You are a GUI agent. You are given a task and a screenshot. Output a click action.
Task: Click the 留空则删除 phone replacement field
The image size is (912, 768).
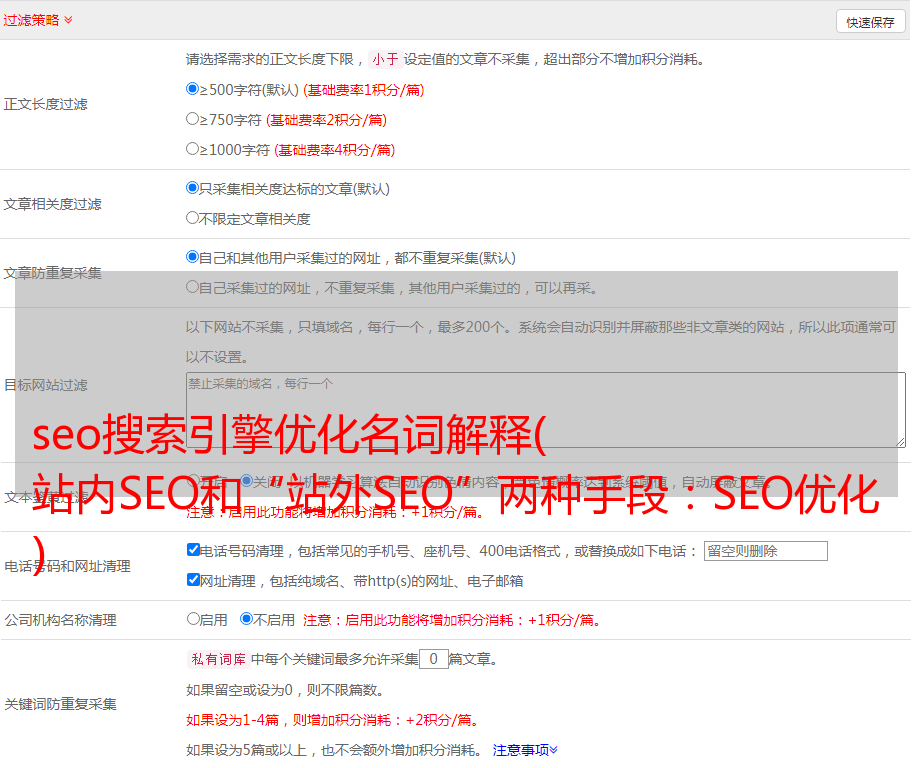[x=765, y=551]
